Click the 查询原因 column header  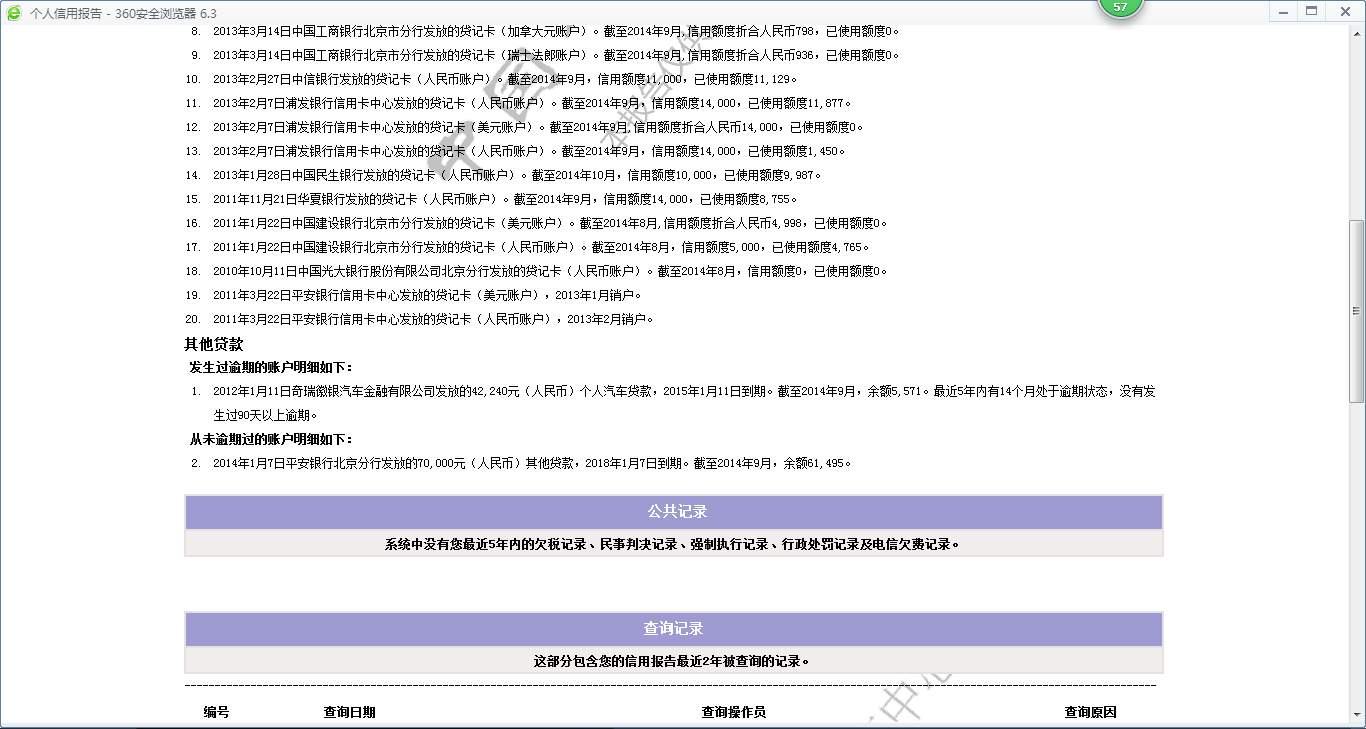tap(1090, 712)
